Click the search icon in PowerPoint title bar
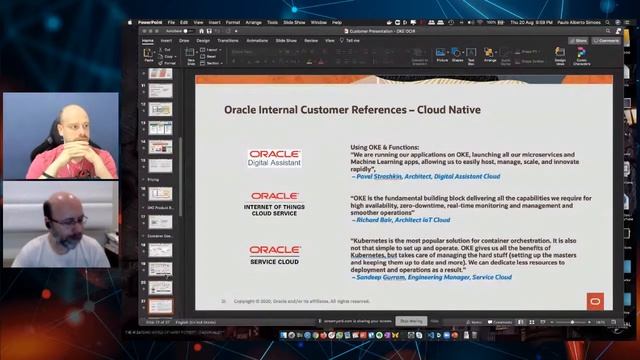 (608, 31)
